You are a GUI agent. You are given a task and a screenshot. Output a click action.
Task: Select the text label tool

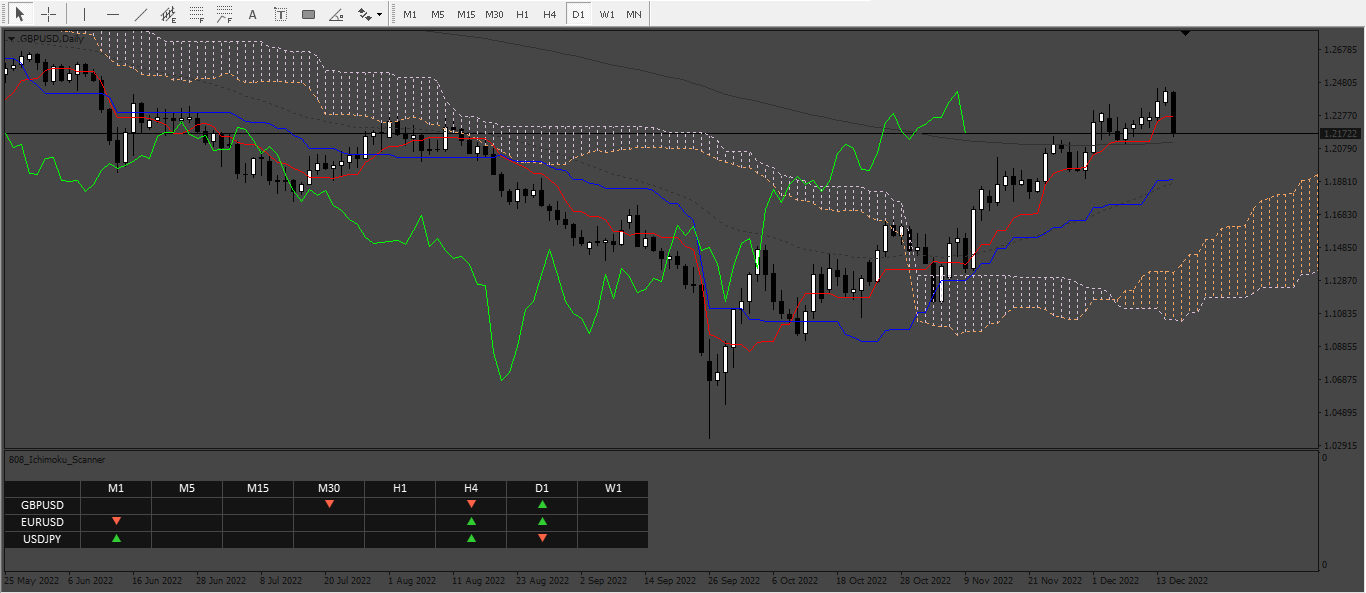click(x=280, y=14)
